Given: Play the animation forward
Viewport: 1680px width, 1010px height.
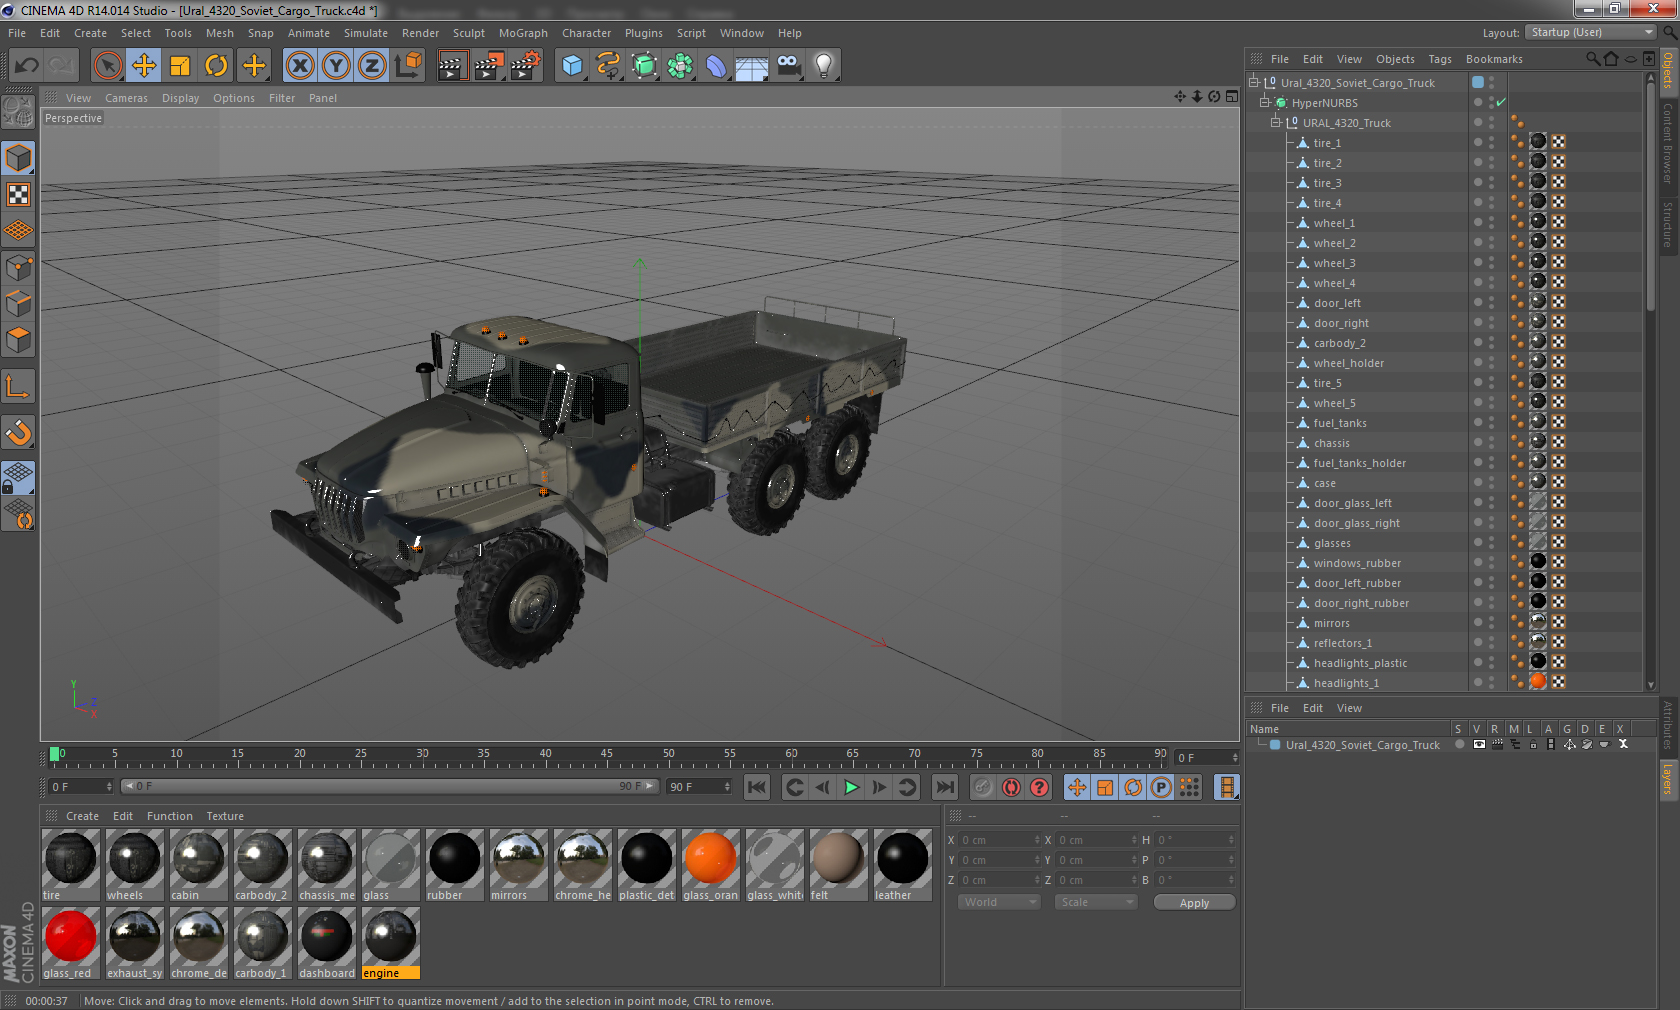Looking at the screenshot, I should (851, 787).
